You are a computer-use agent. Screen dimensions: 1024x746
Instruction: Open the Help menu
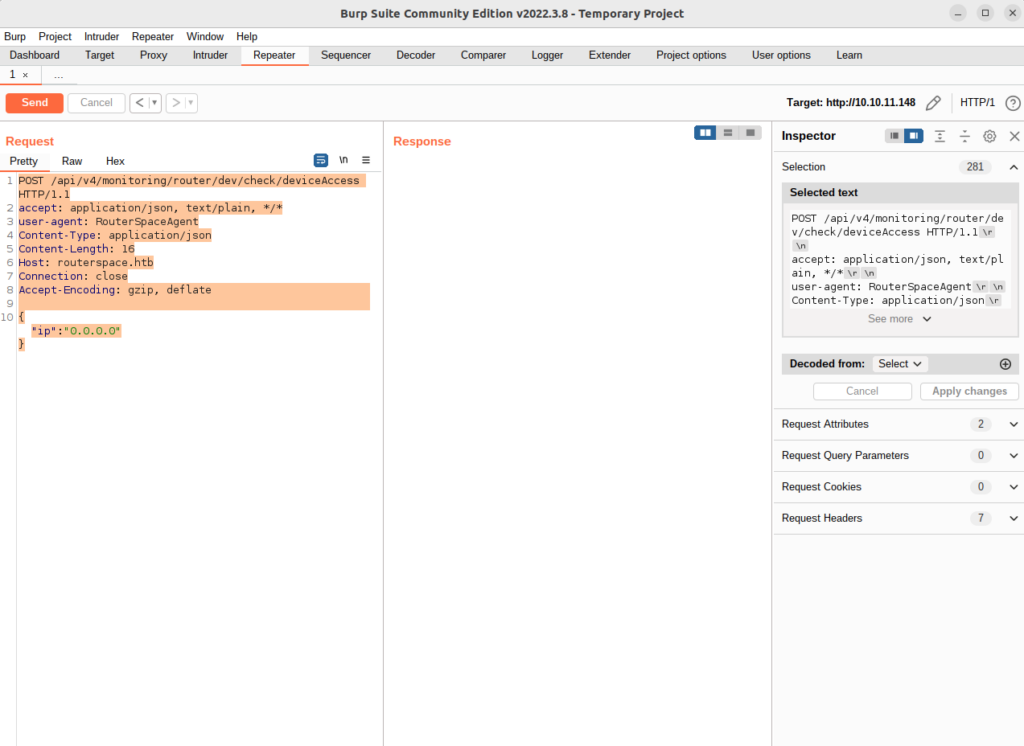(x=247, y=37)
